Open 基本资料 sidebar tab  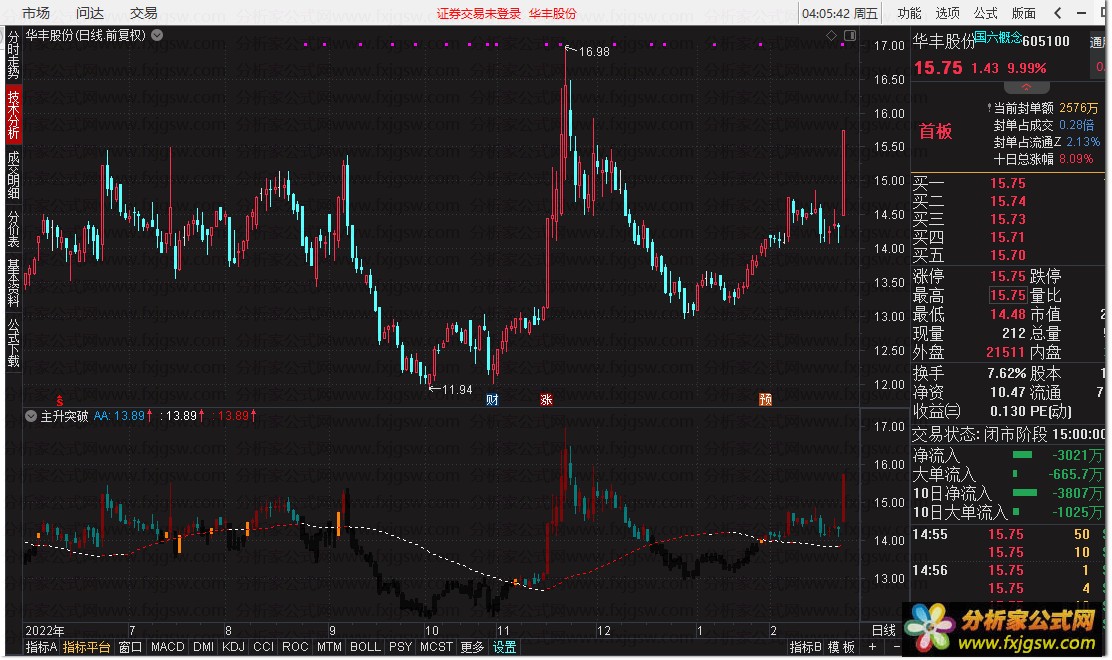click(x=13, y=283)
